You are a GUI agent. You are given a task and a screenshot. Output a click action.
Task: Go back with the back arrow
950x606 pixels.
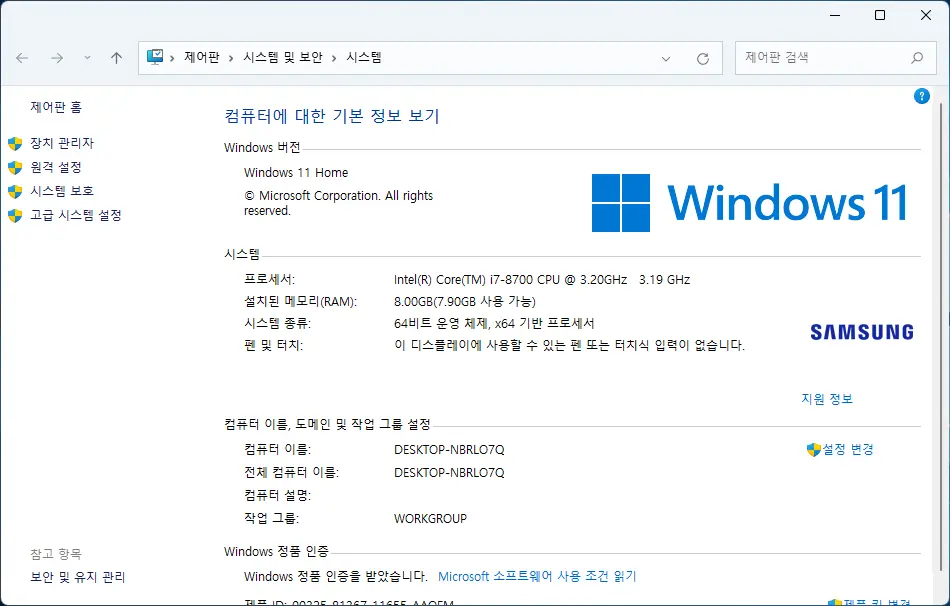[22, 58]
